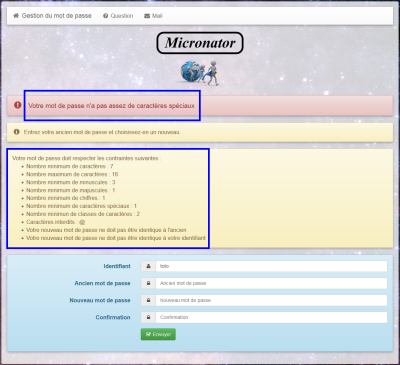Focus the Identifiant input field
Screen dimensions: 400x365
pos(271,266)
